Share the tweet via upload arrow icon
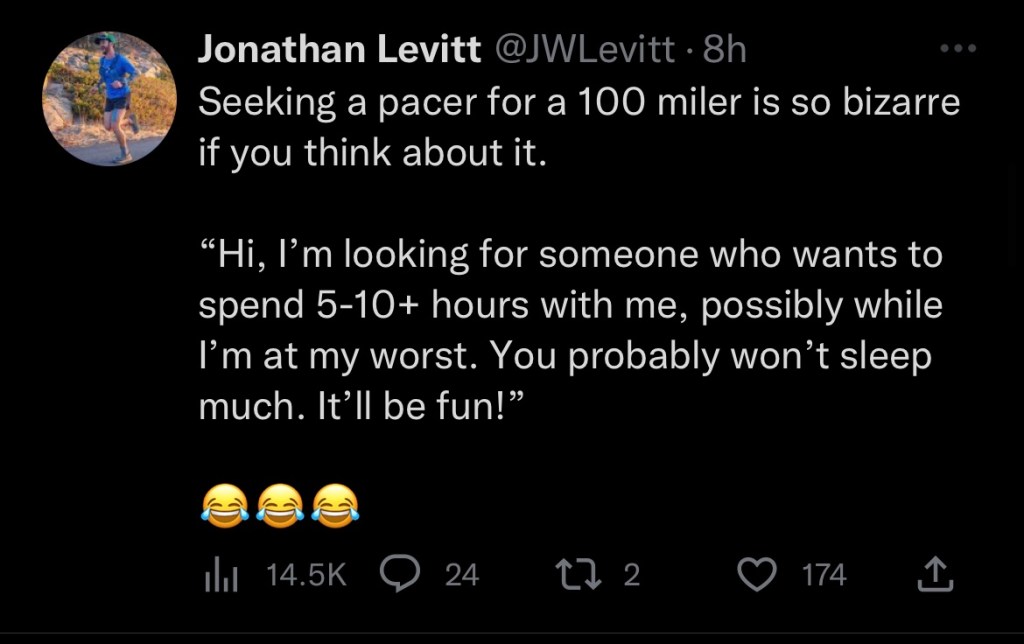 pos(935,574)
